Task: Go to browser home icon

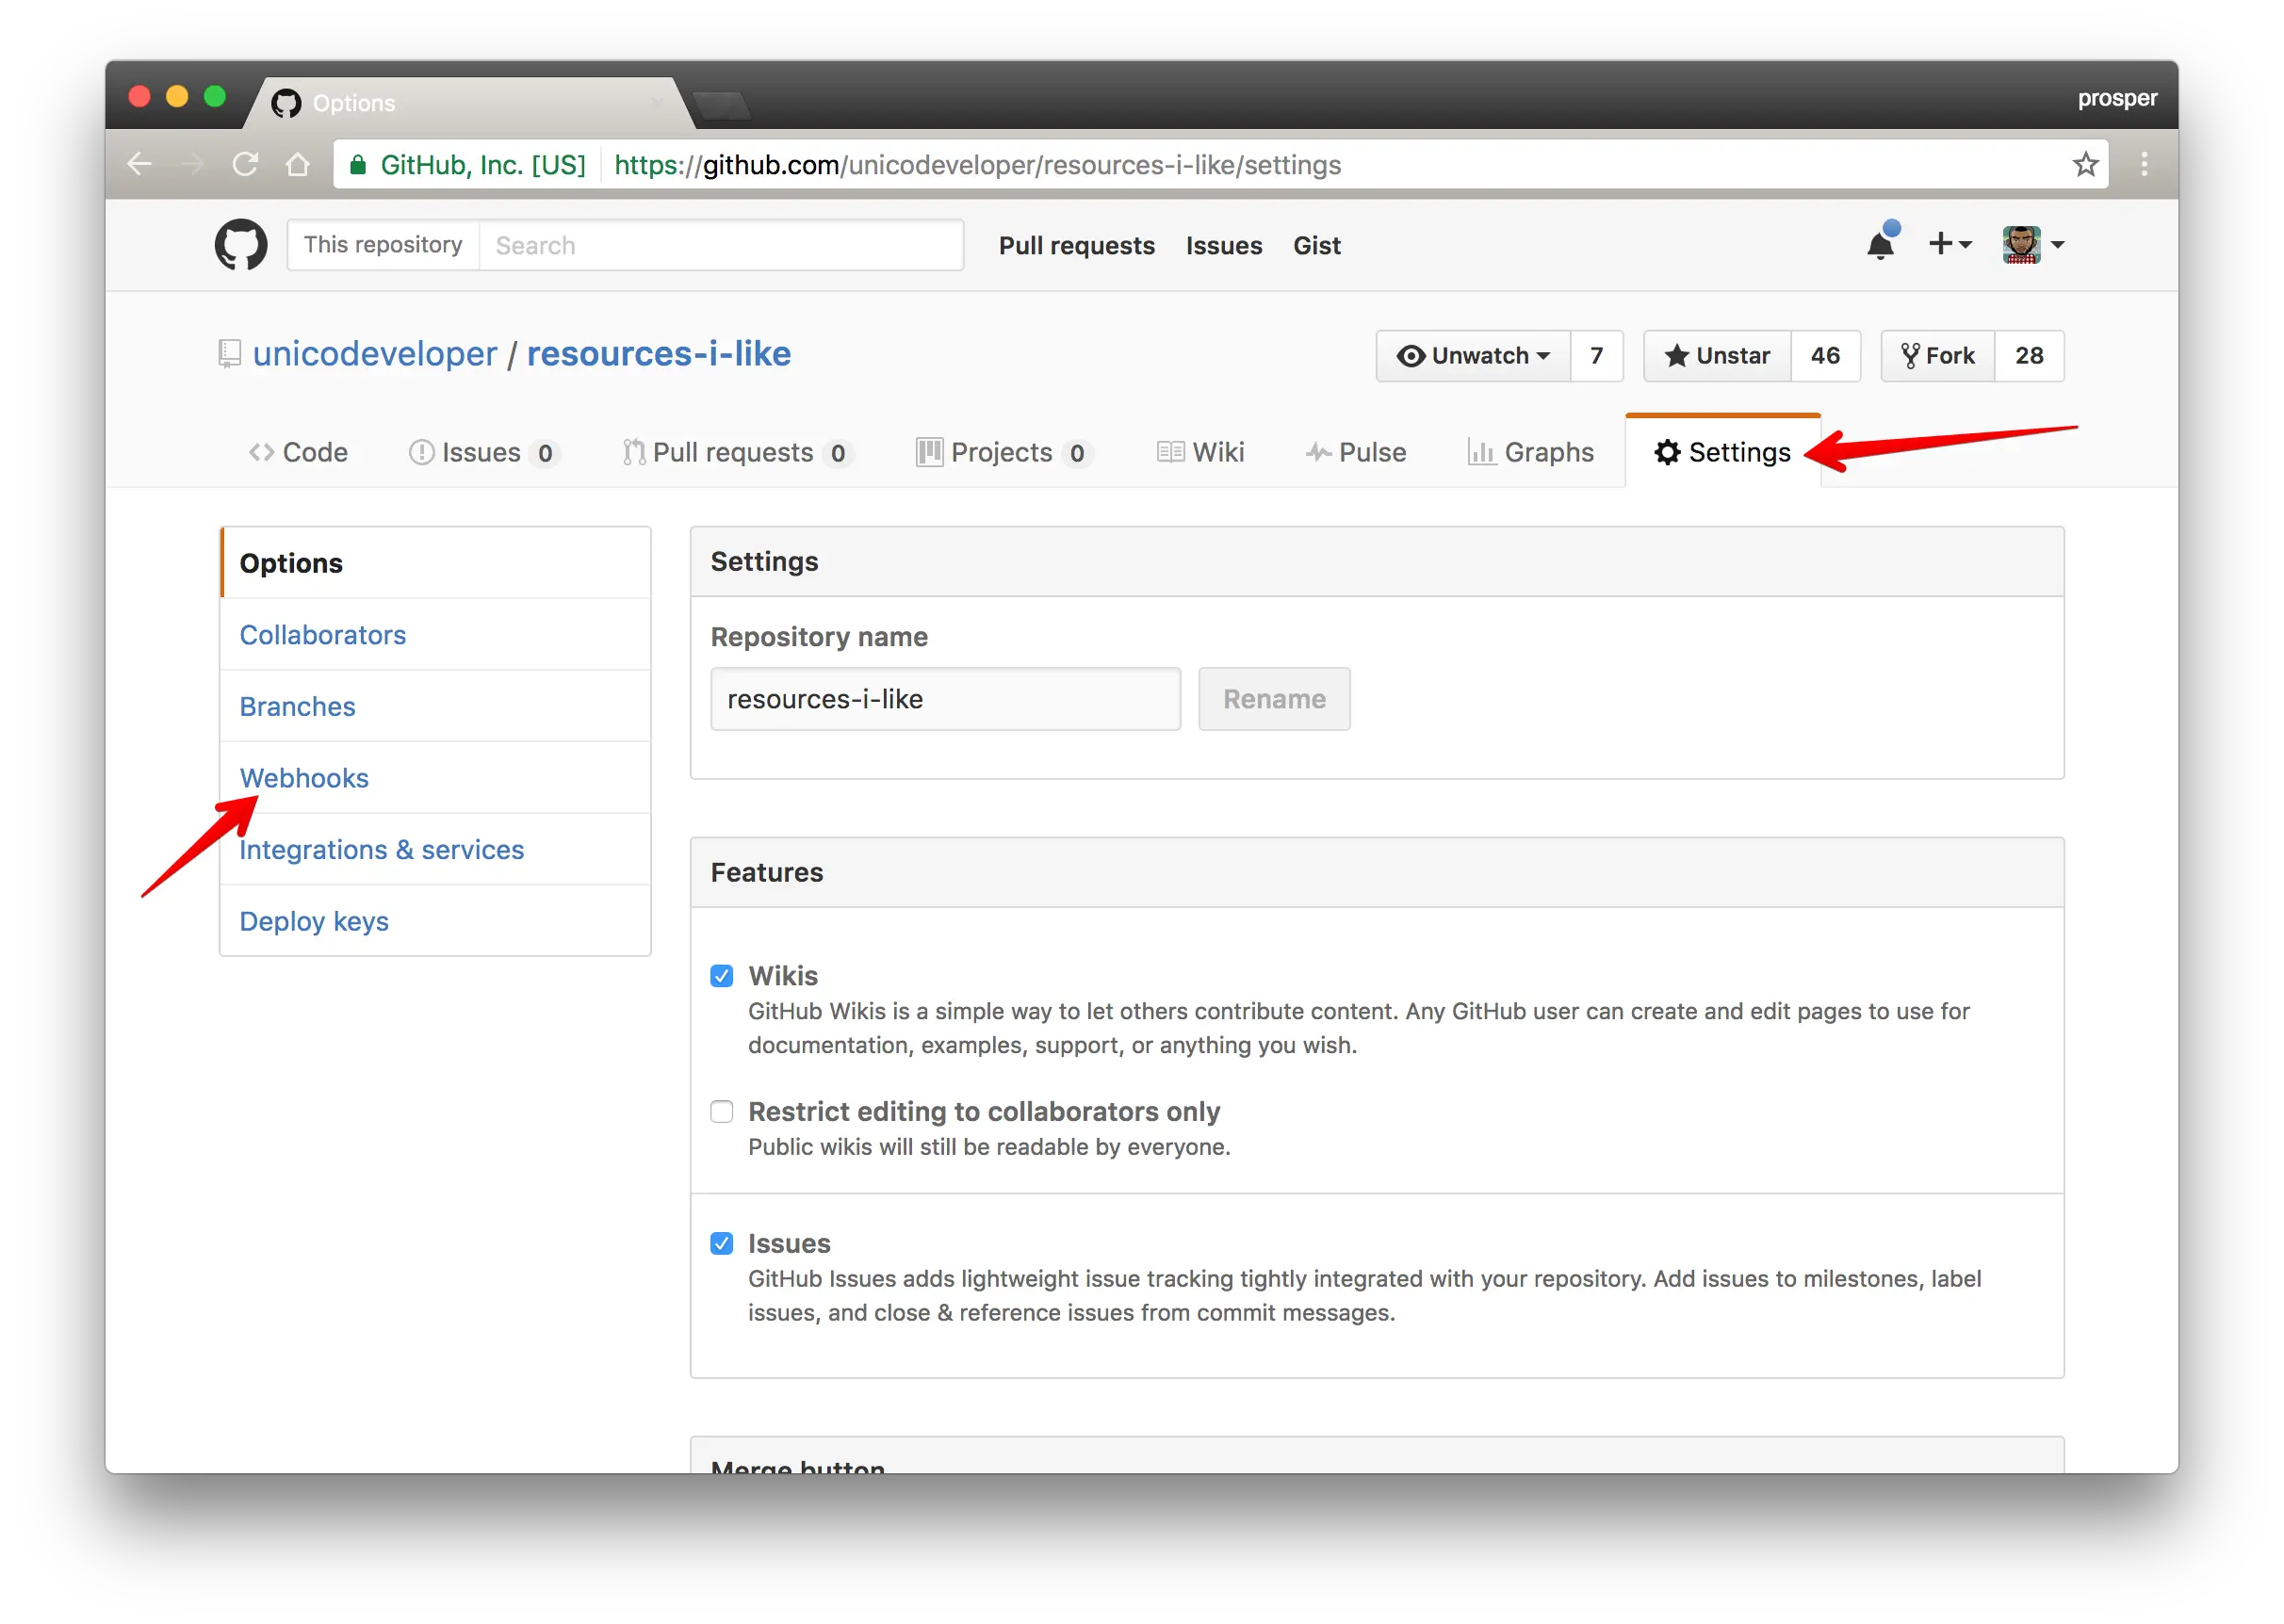Action: pyautogui.click(x=297, y=164)
